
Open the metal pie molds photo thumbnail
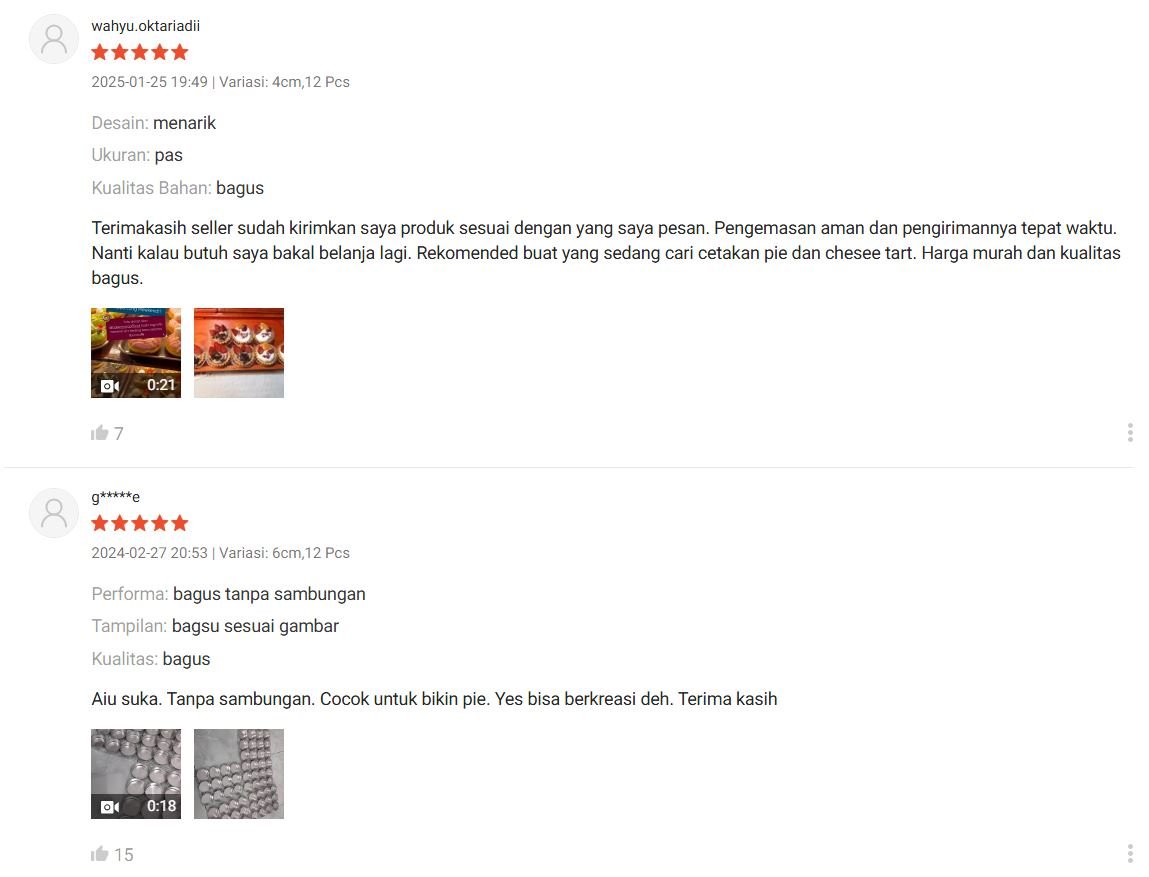click(x=239, y=774)
